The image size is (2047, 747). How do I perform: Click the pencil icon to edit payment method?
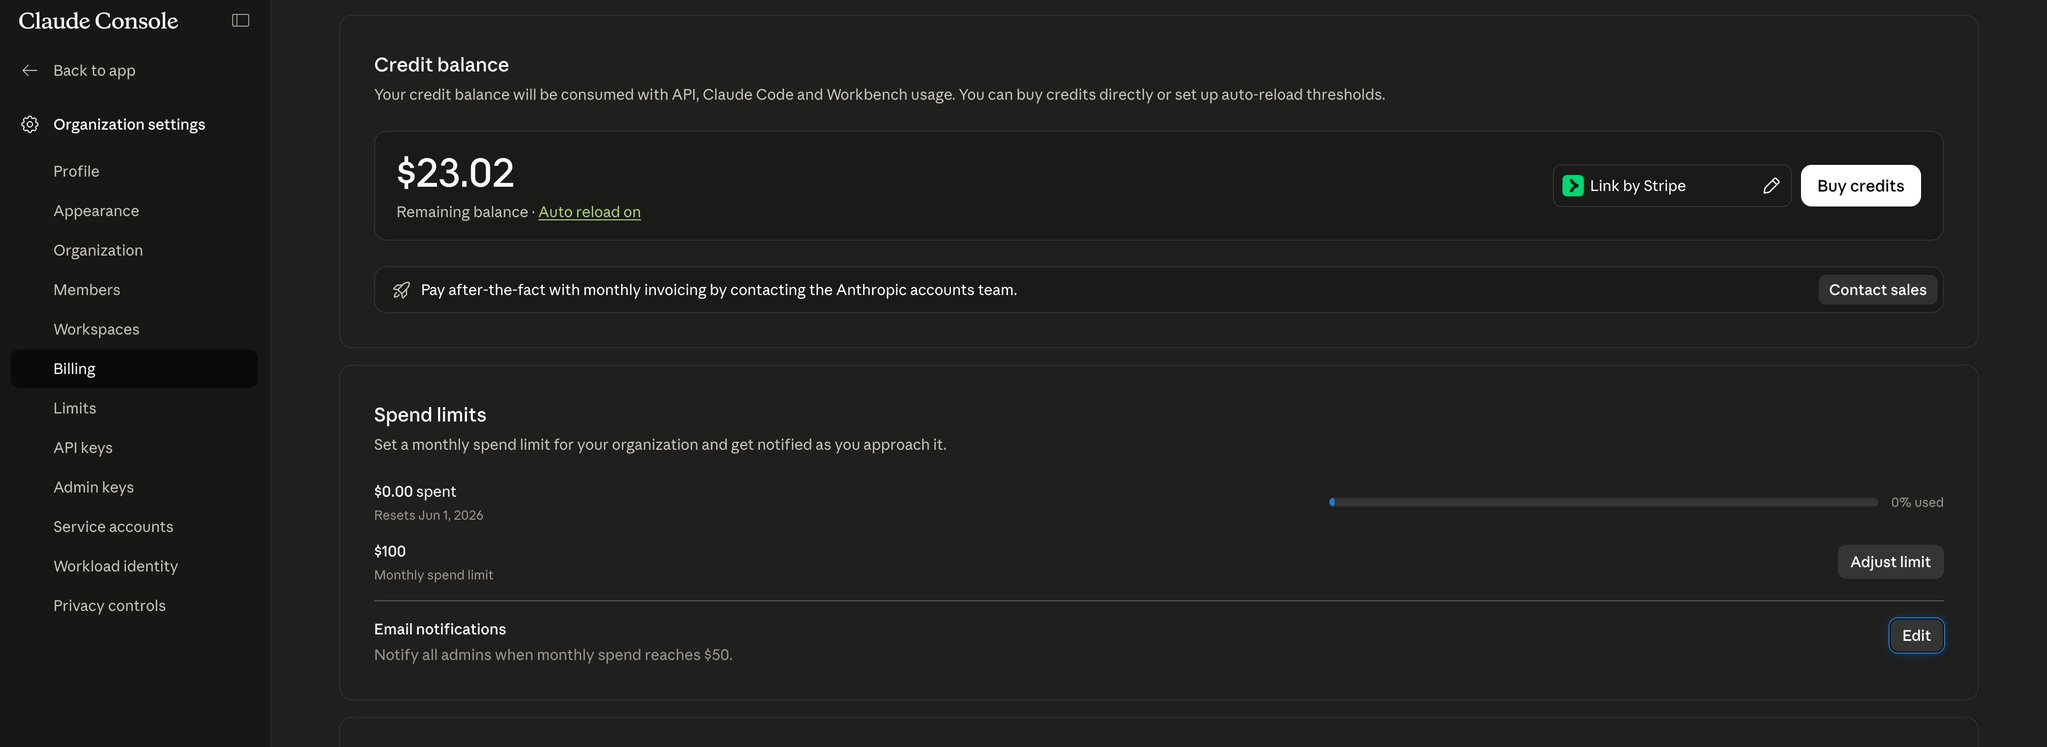coord(1771,186)
